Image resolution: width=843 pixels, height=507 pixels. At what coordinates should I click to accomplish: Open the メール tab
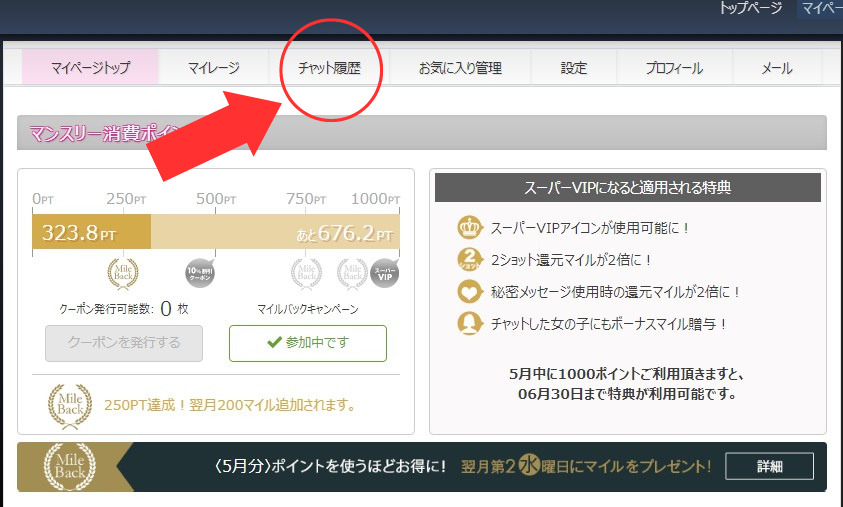[x=776, y=68]
